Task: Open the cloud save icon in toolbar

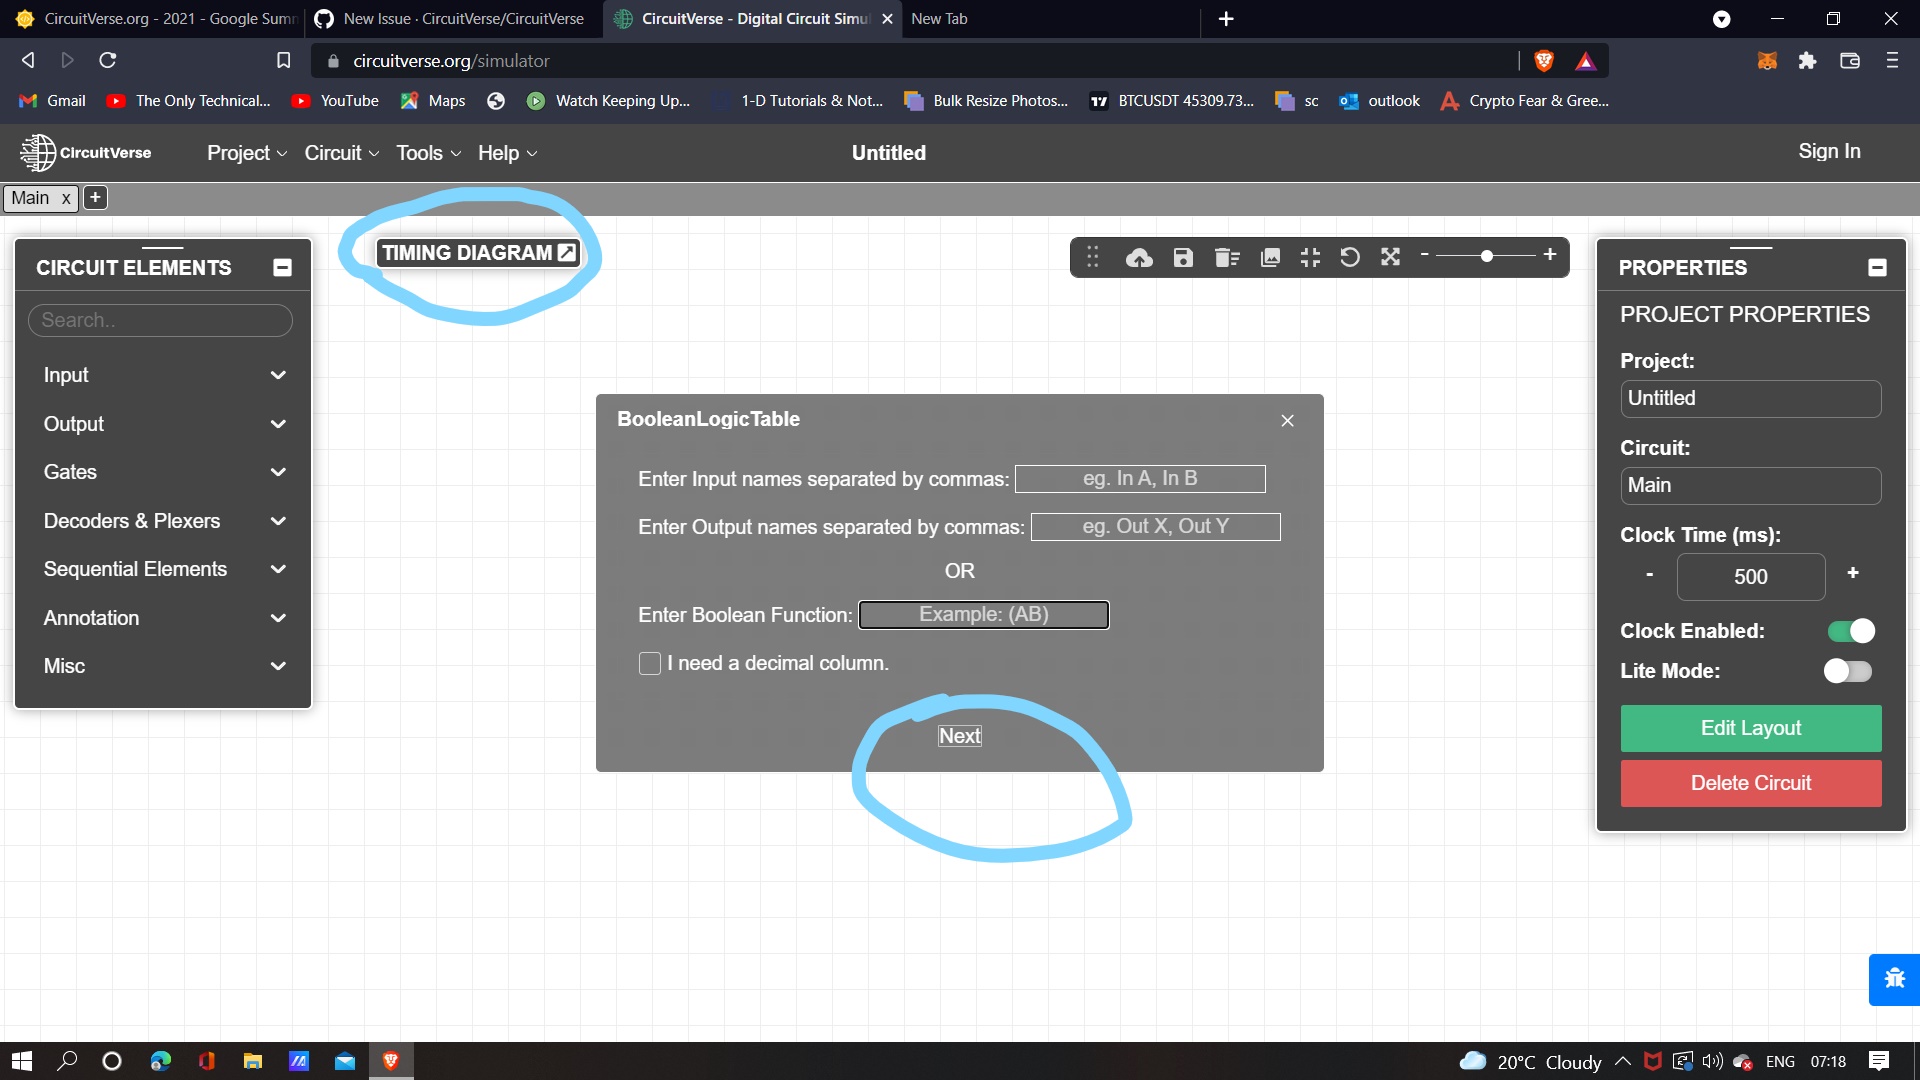Action: tap(1139, 257)
